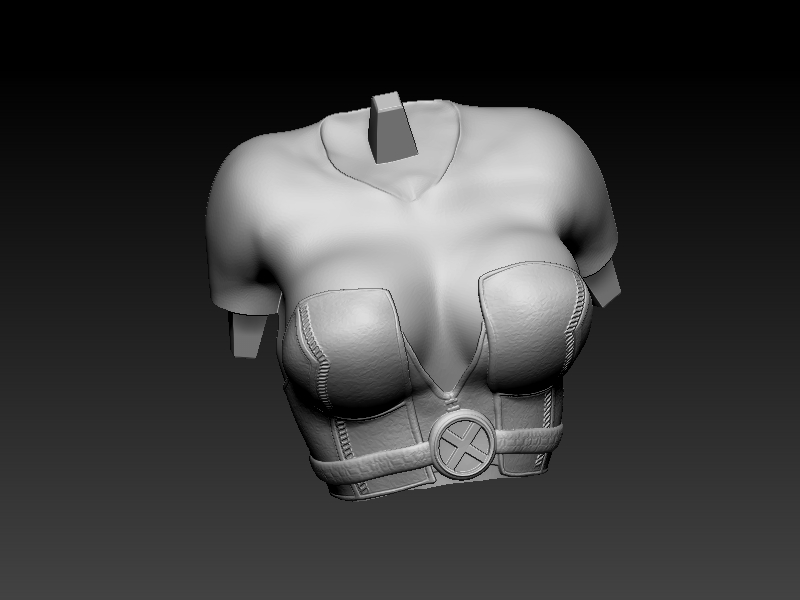Select the connector peg under the right sleeve
Screen dimensions: 800x600
pos(603,285)
